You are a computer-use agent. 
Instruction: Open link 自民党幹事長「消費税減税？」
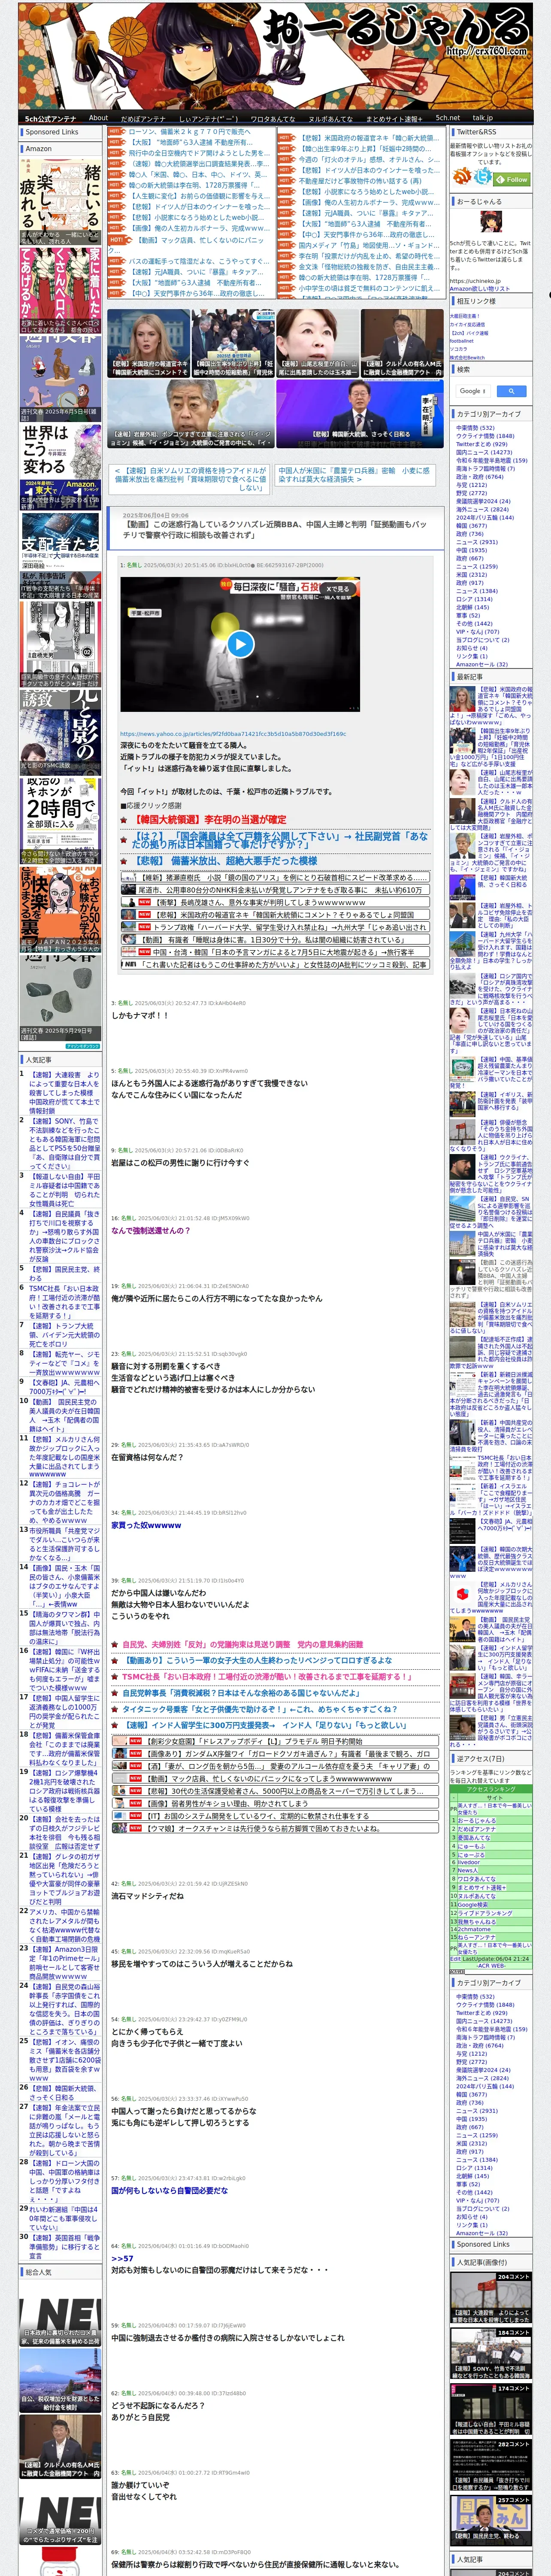[241, 1693]
